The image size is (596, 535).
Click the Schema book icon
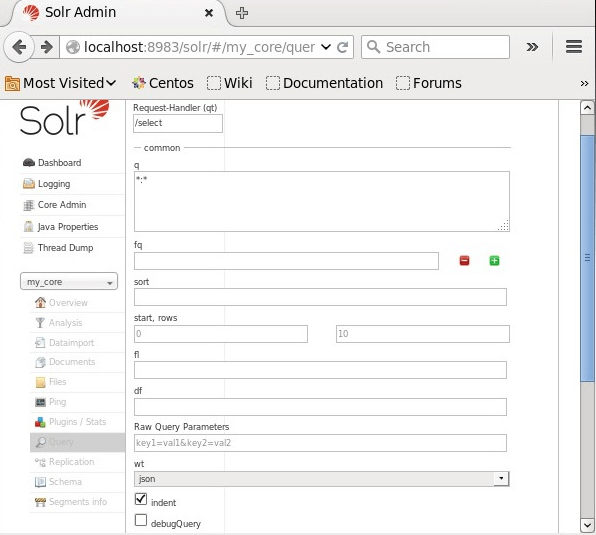click(x=40, y=482)
